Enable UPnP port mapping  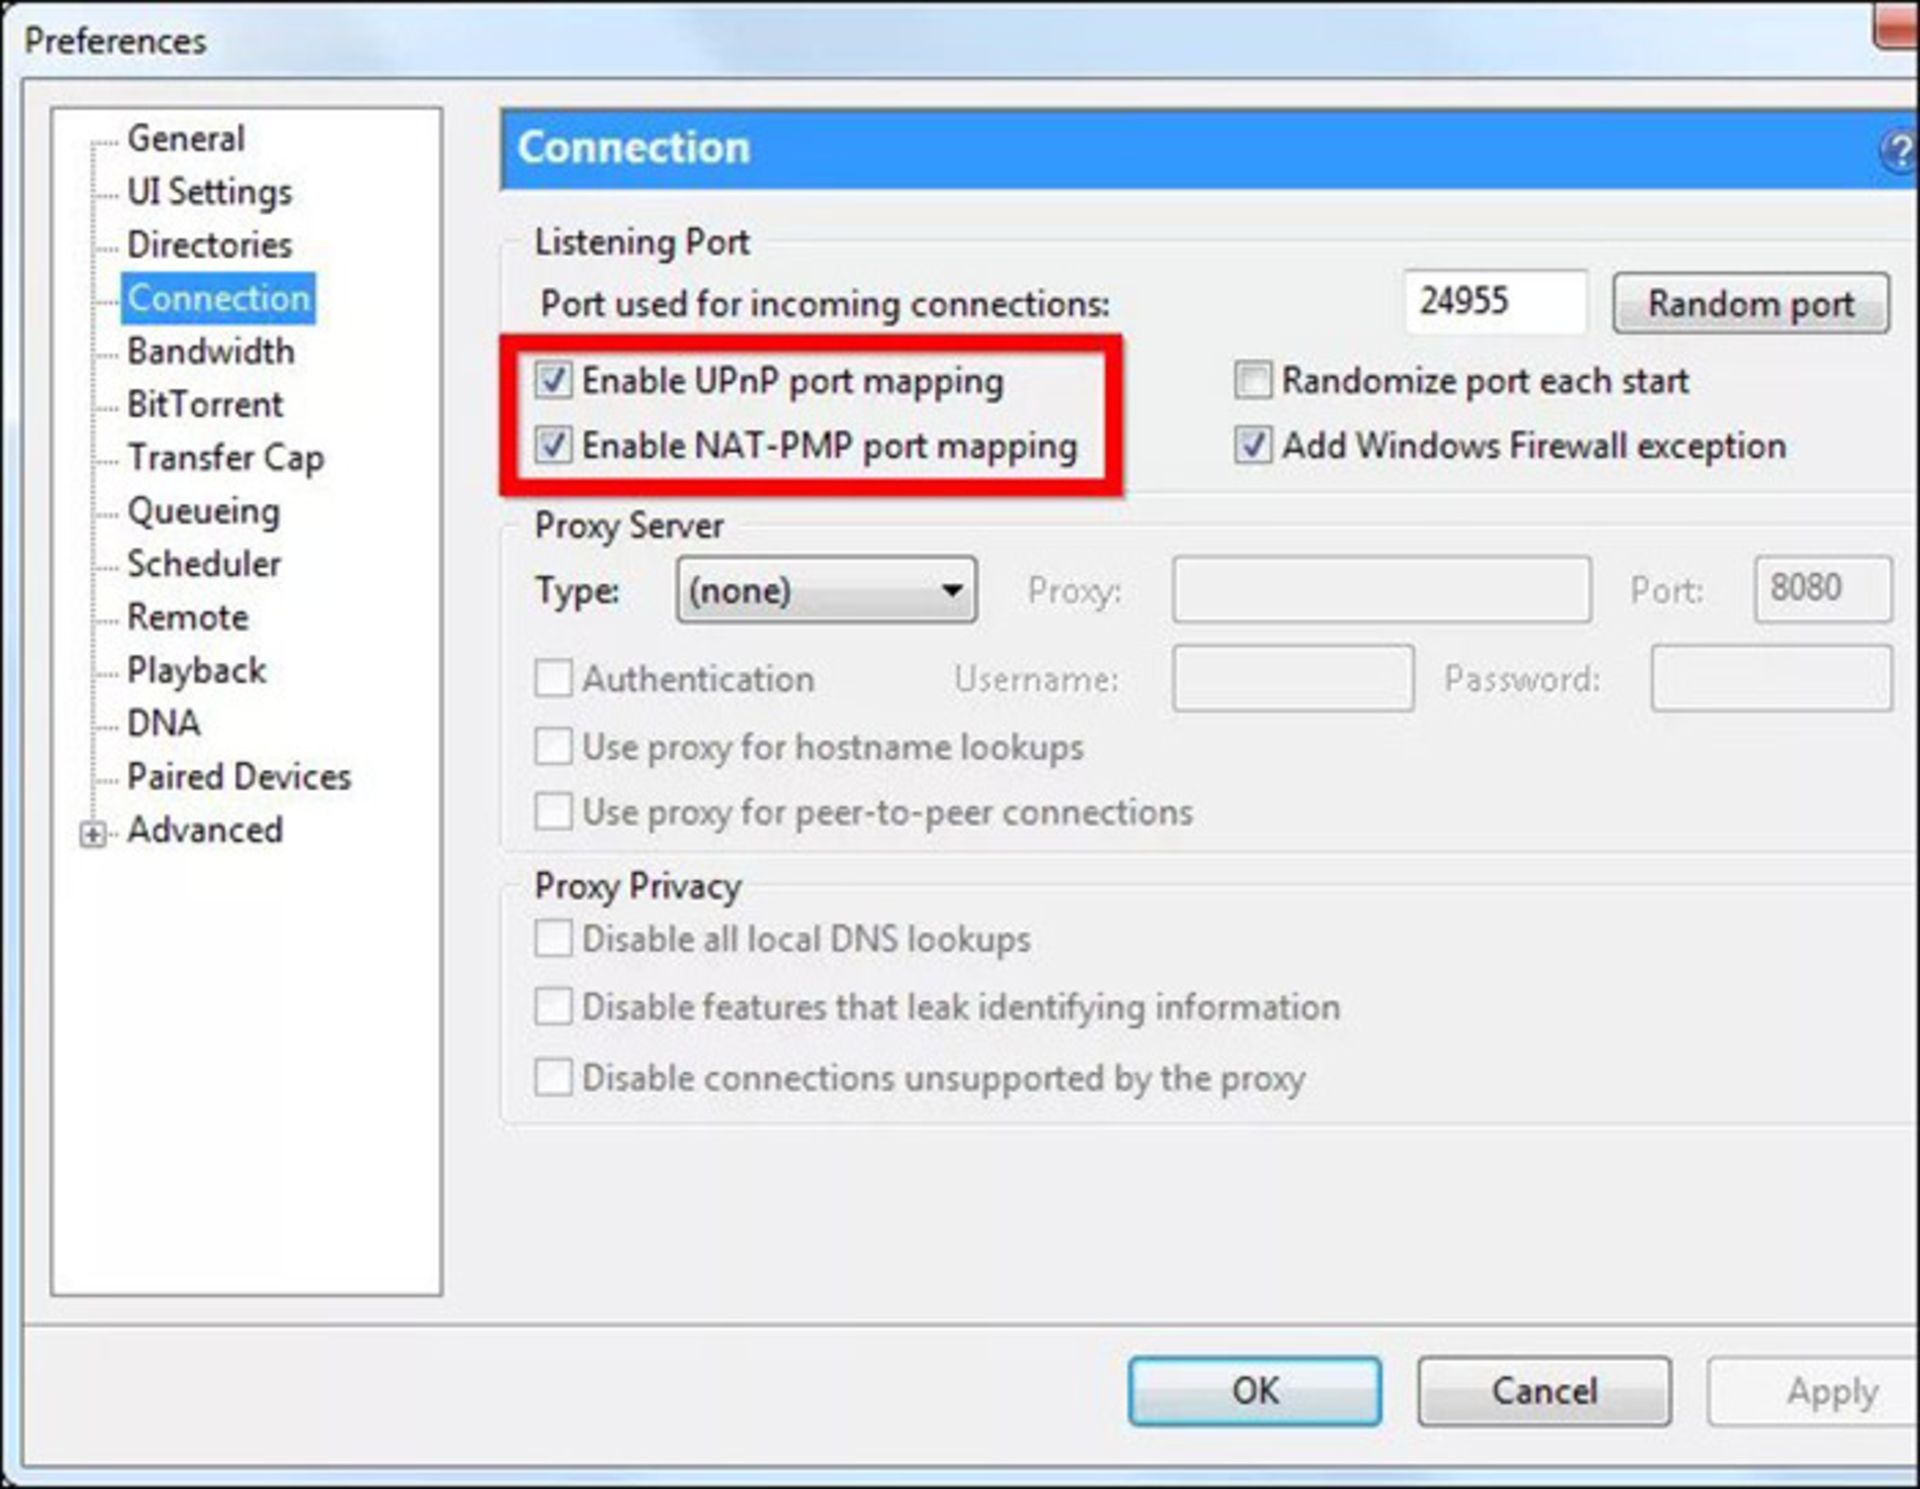click(554, 381)
